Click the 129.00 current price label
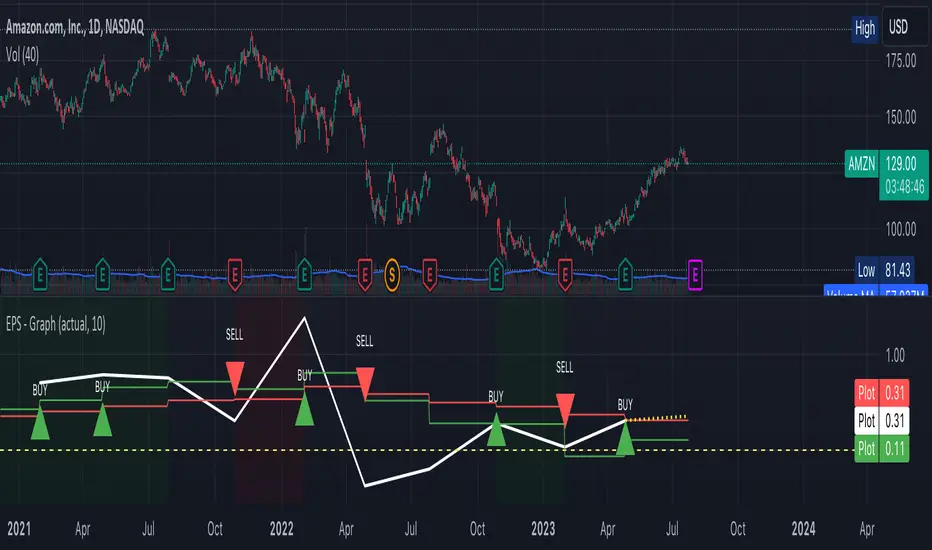932x550 pixels. 901,164
